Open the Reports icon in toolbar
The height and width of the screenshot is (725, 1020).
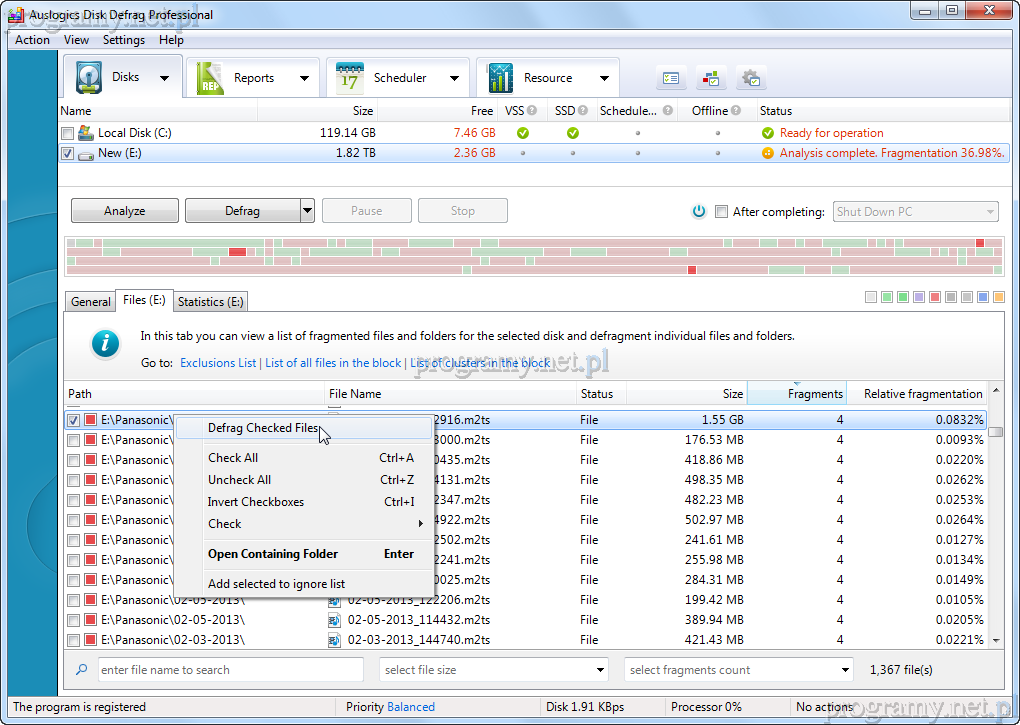(211, 78)
